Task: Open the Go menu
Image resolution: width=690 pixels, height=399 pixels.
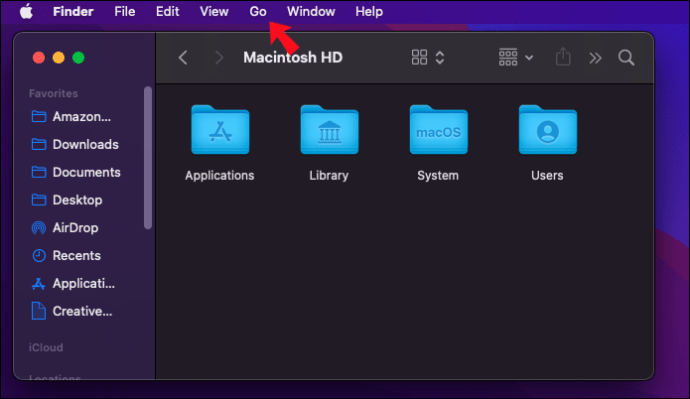Action: 258,11
